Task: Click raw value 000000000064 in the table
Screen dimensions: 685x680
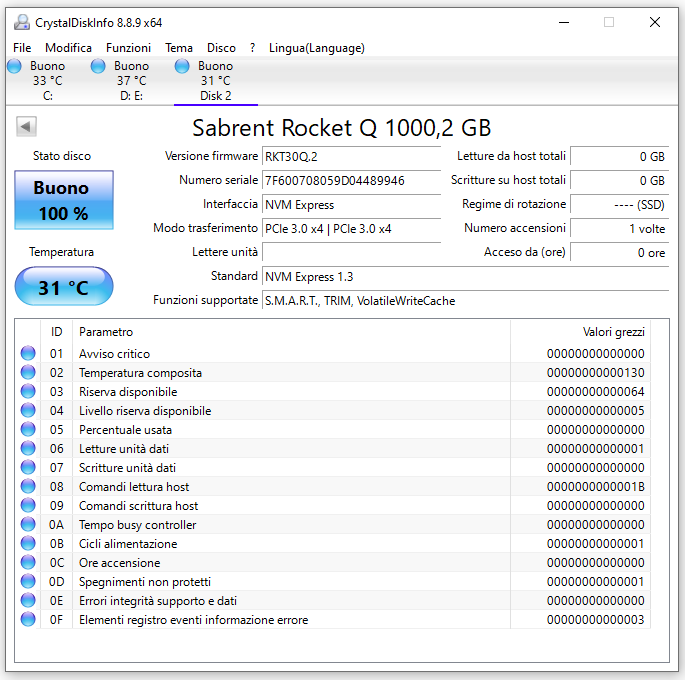Action: coord(595,391)
